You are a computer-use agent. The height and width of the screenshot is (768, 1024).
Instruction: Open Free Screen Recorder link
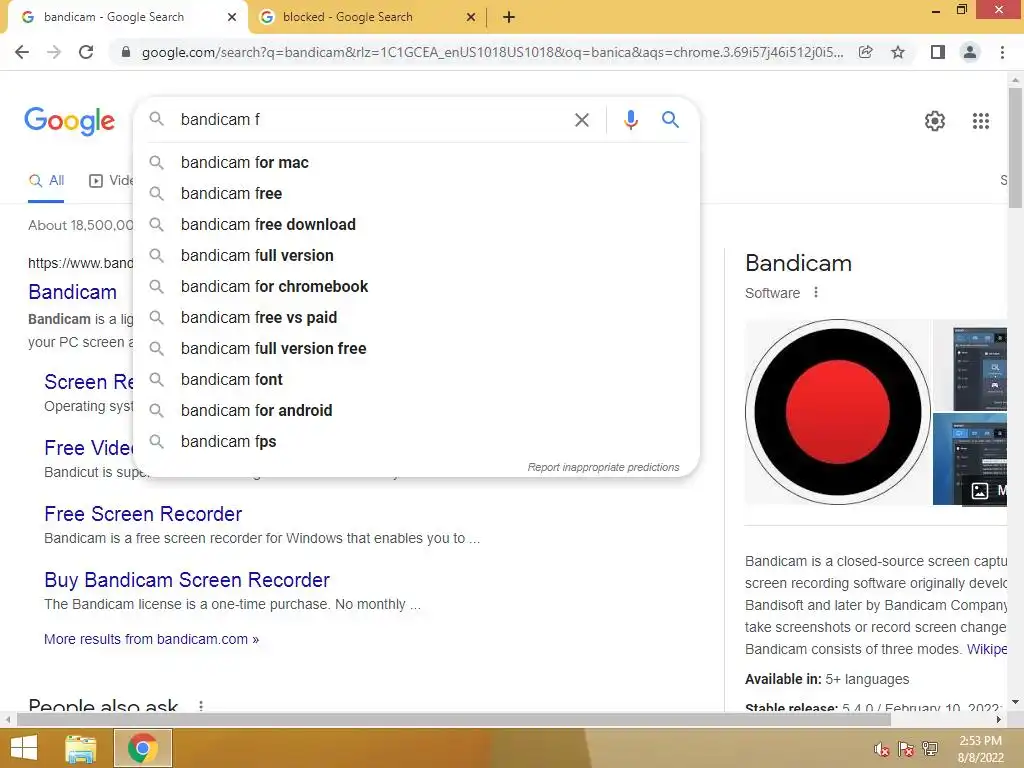point(143,514)
